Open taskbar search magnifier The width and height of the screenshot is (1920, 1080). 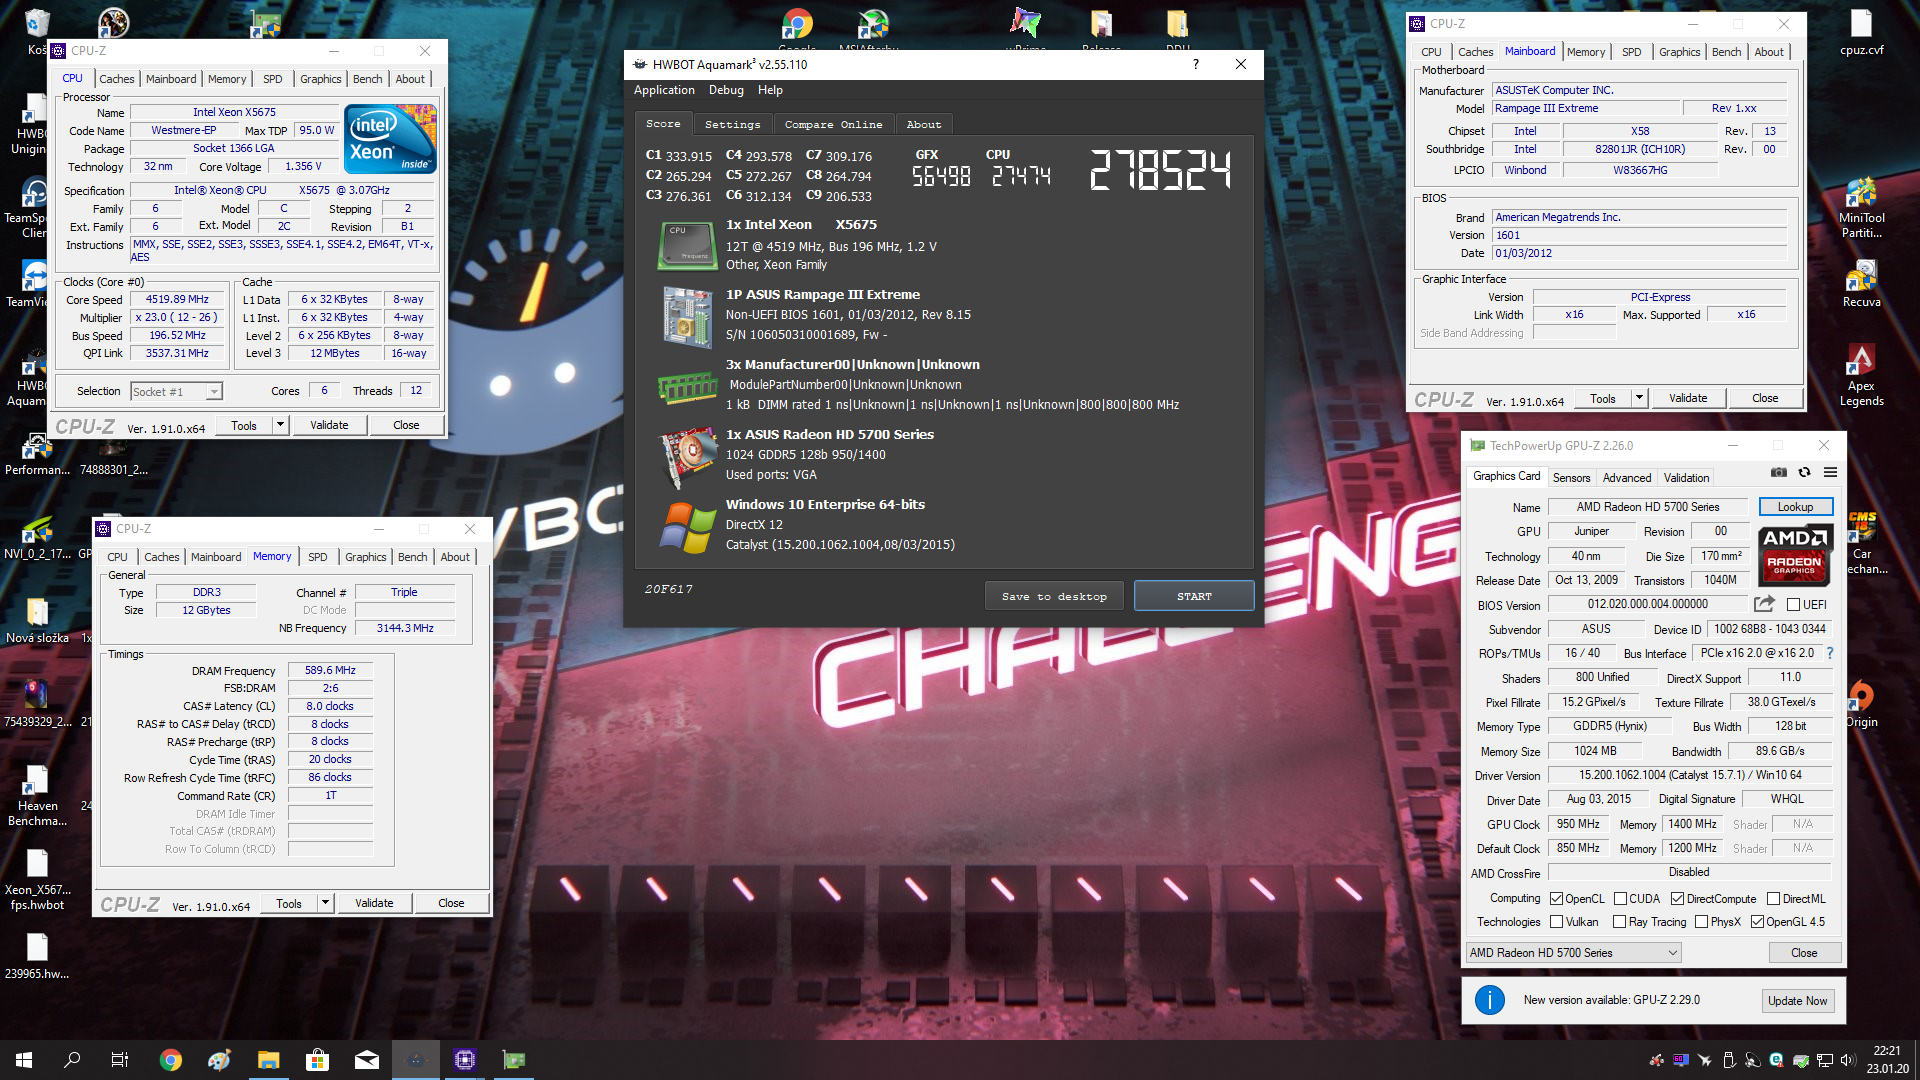click(x=72, y=1060)
